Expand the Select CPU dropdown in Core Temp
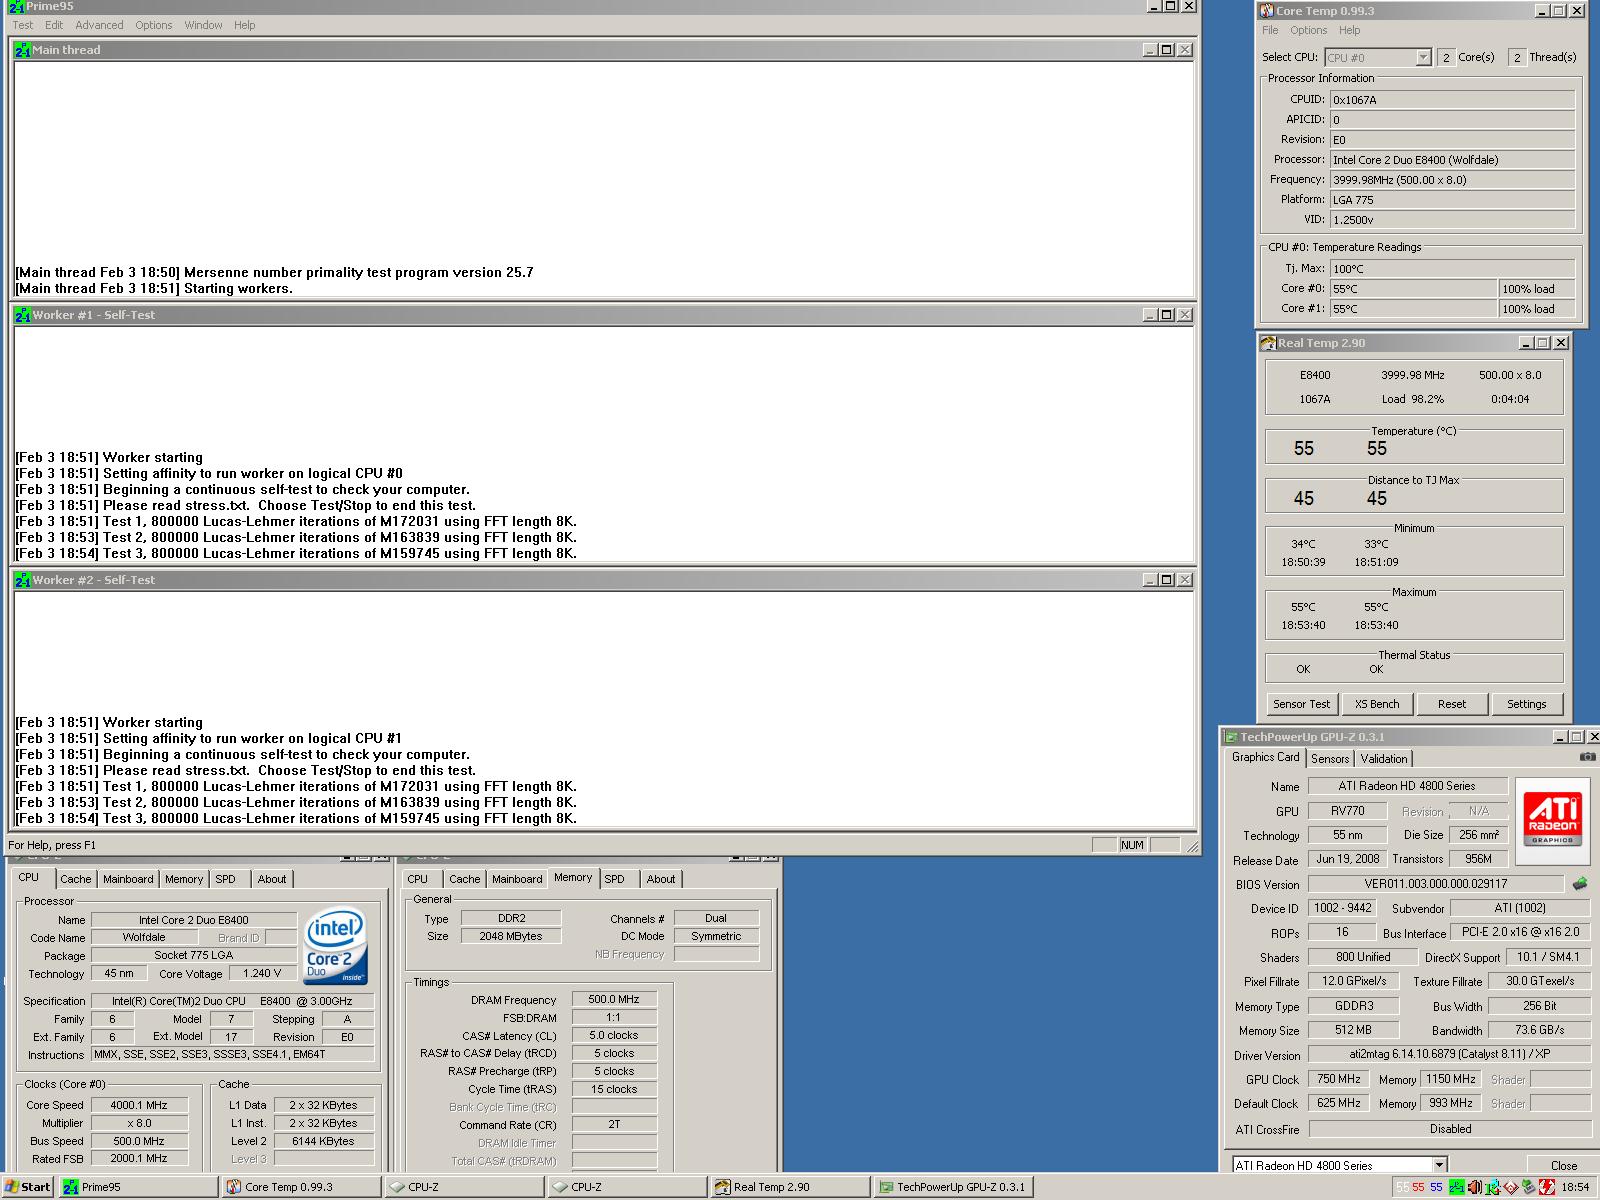Image resolution: width=1600 pixels, height=1200 pixels. pyautogui.click(x=1423, y=58)
